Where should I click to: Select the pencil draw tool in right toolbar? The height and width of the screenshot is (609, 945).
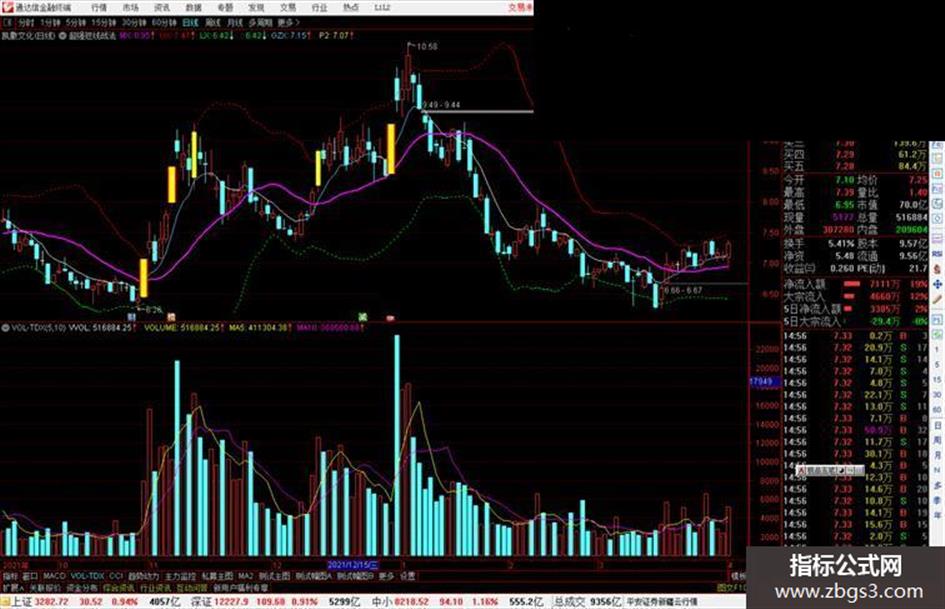[x=937, y=298]
